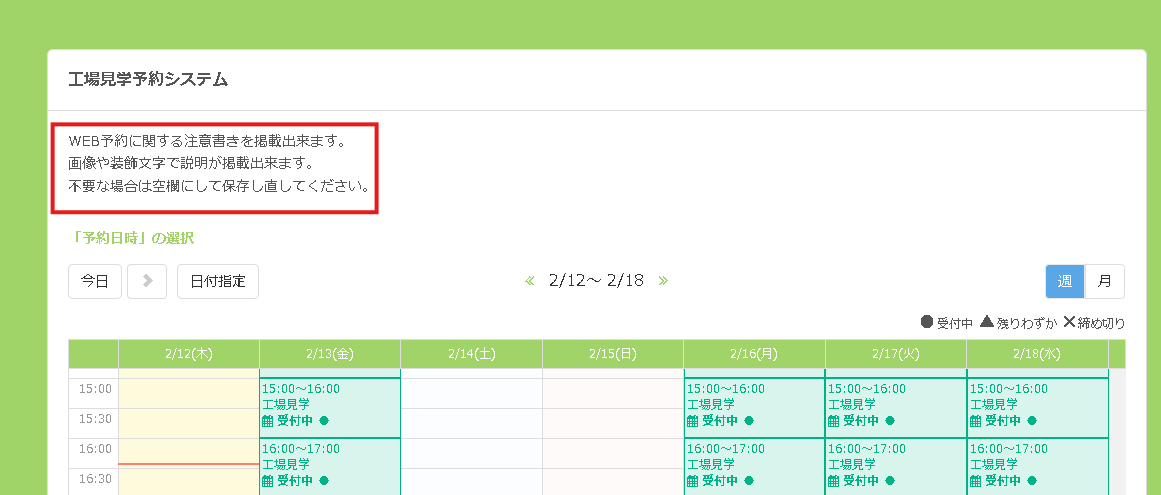Switch to the 月 (month) view
Screen dimensions: 1161x495
(1105, 282)
